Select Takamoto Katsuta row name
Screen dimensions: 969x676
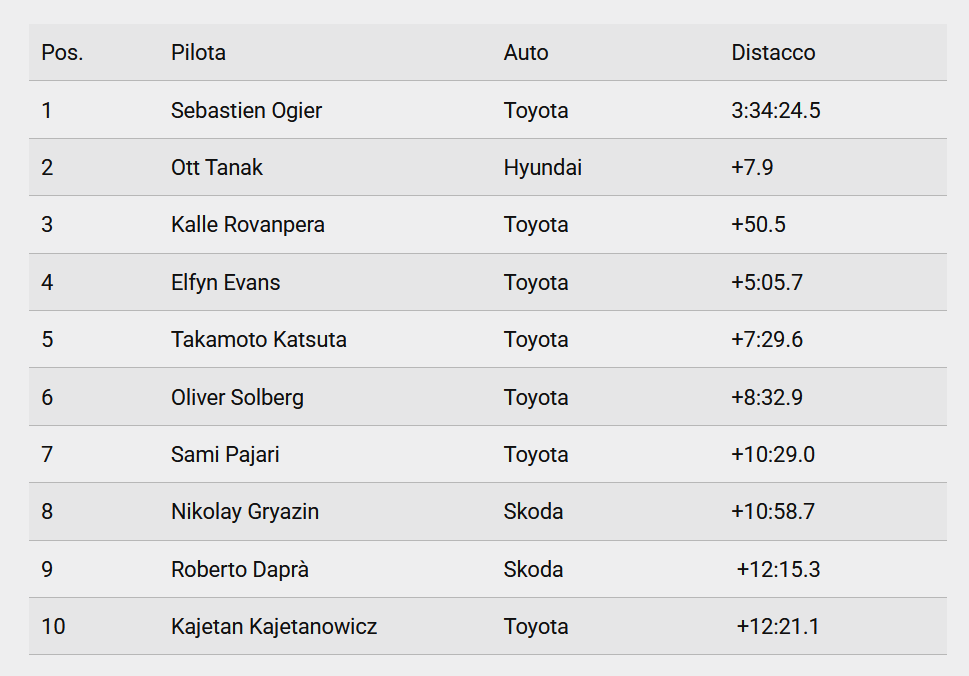(259, 339)
